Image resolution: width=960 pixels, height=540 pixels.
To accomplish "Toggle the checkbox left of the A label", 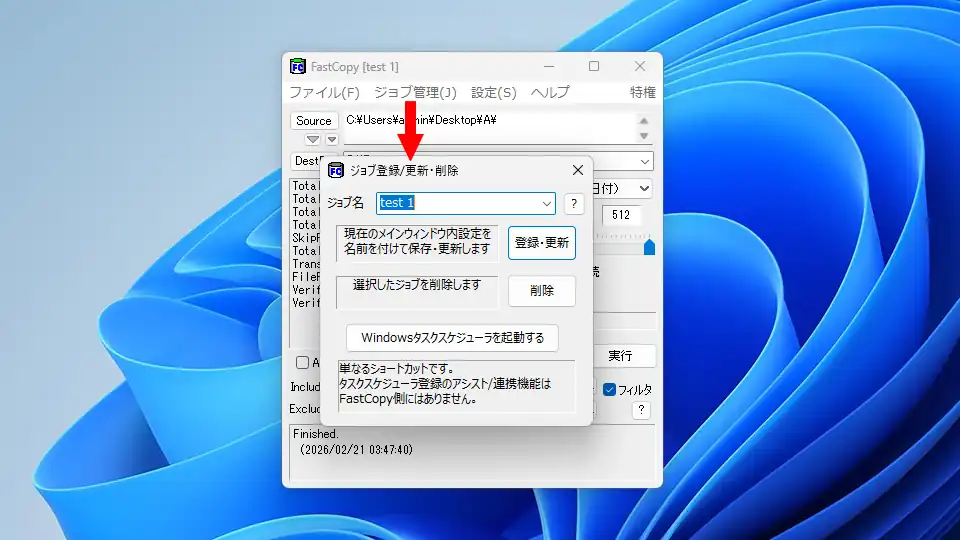I will [302, 362].
